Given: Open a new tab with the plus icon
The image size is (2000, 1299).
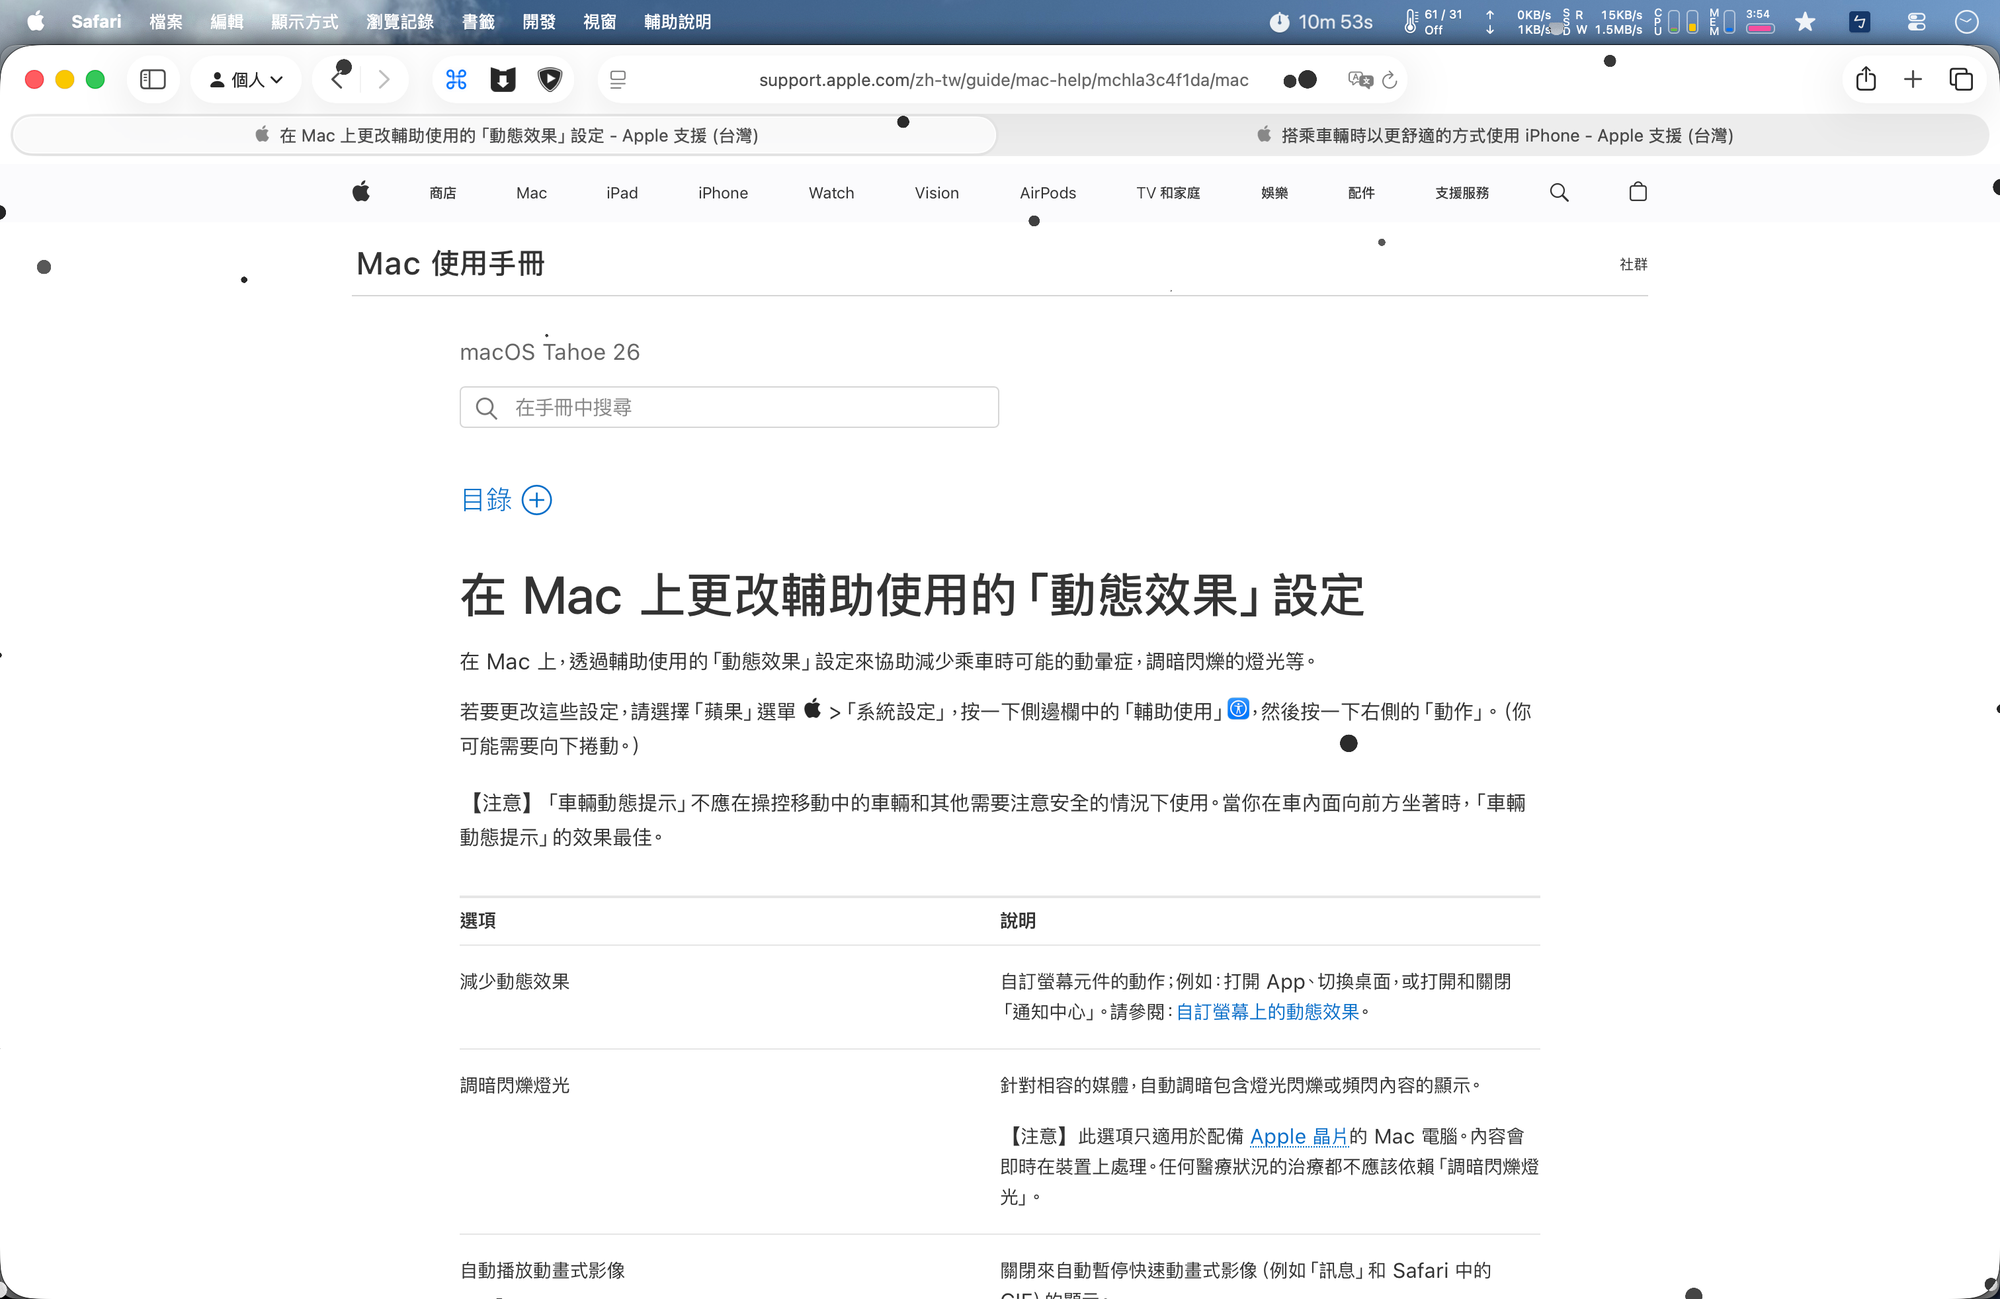Looking at the screenshot, I should tap(1912, 79).
